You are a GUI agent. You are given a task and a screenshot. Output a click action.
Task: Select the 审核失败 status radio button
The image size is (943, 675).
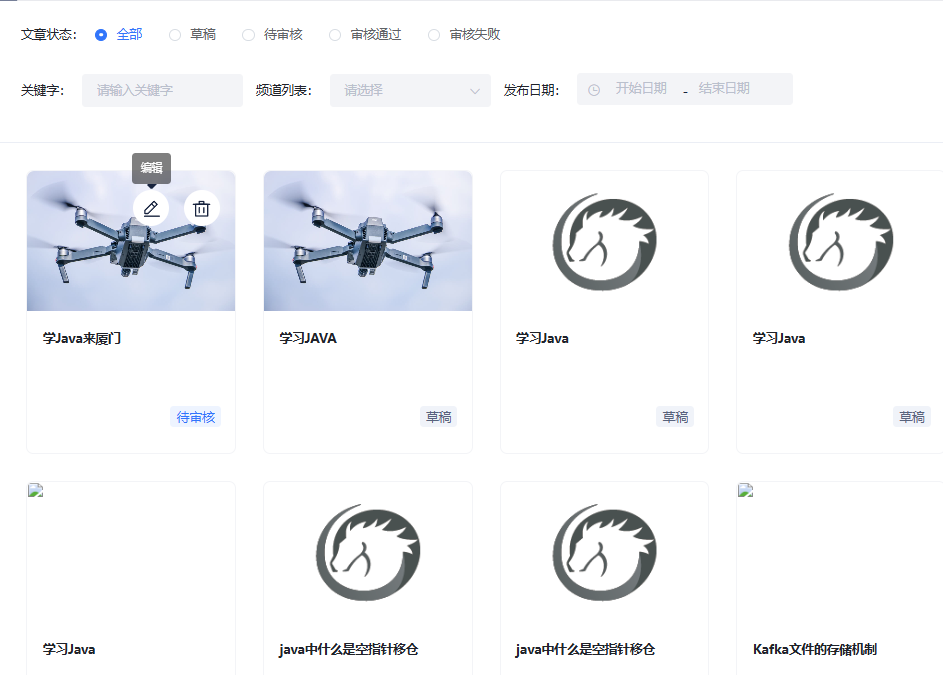pyautogui.click(x=434, y=35)
